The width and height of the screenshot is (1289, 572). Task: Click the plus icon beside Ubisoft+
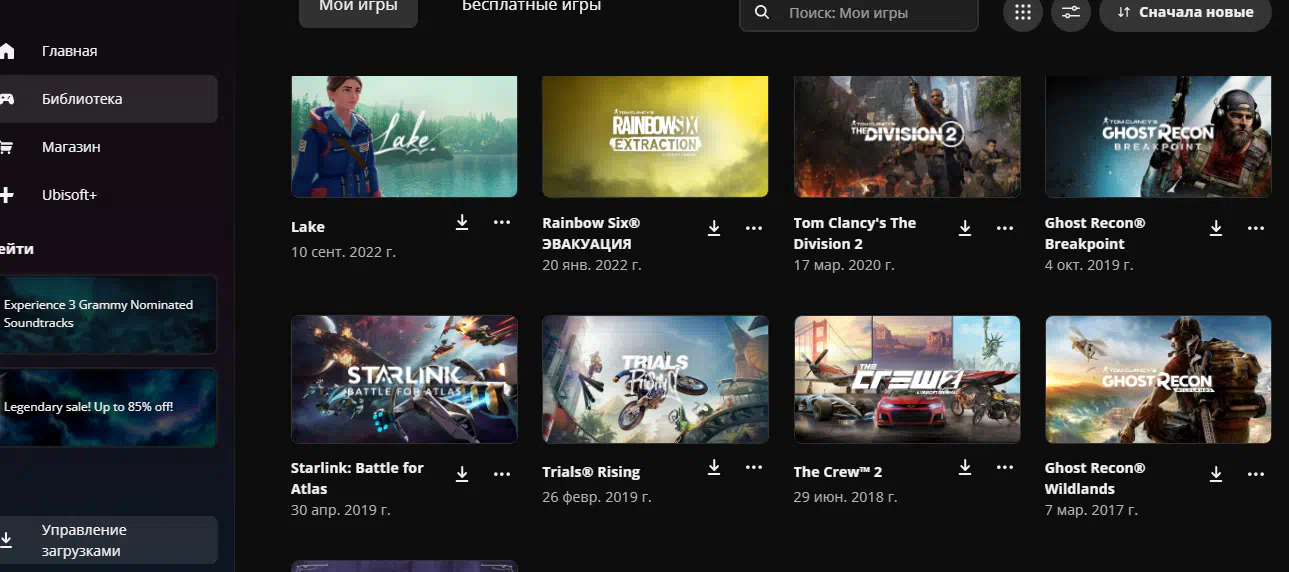click(x=6, y=195)
